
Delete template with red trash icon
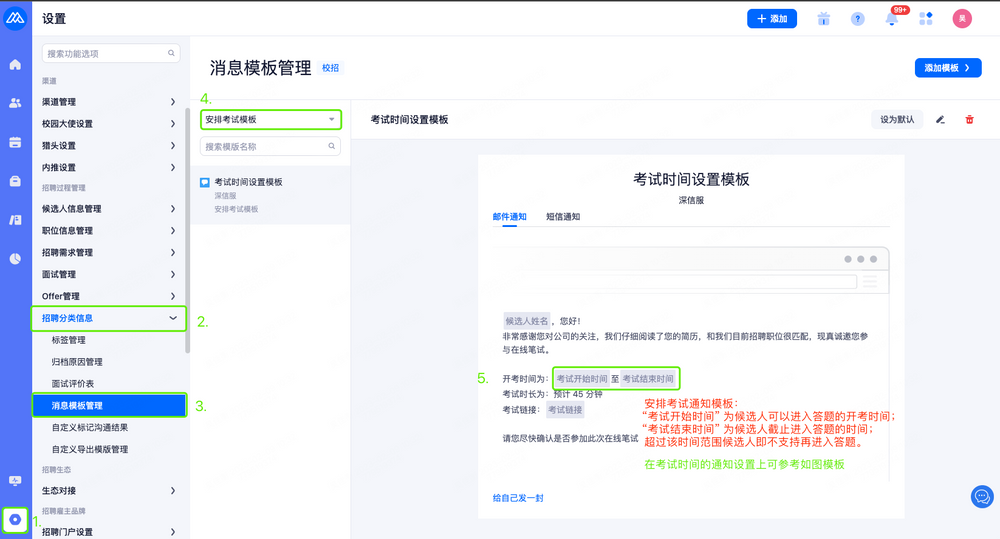[969, 119]
